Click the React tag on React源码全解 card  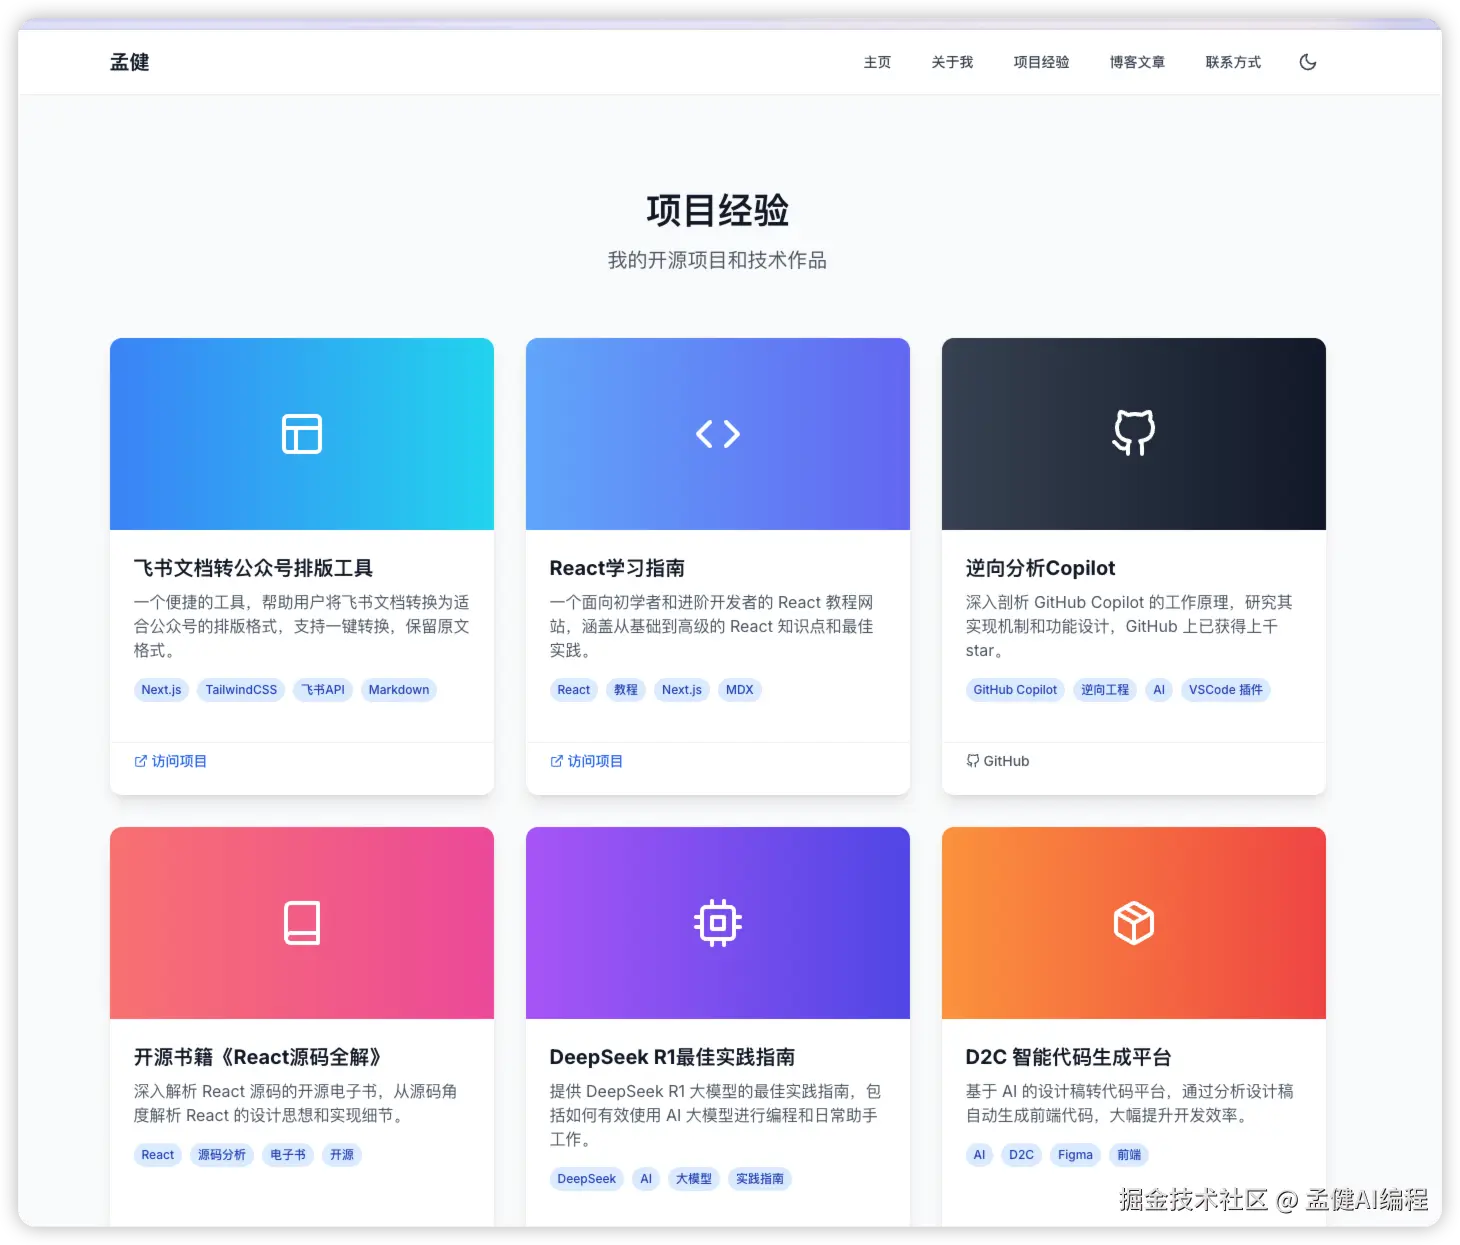click(158, 1155)
